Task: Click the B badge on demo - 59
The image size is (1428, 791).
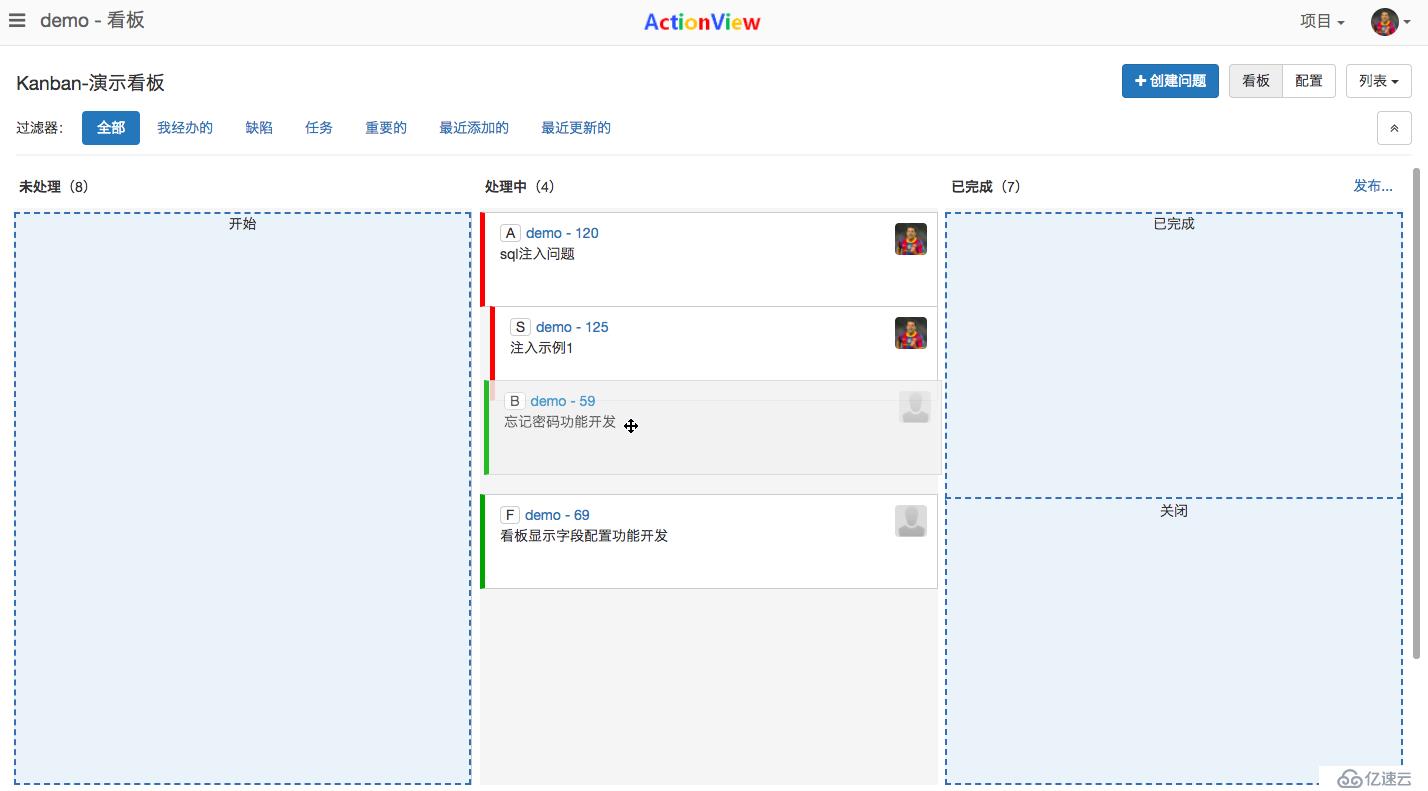Action: (x=515, y=401)
